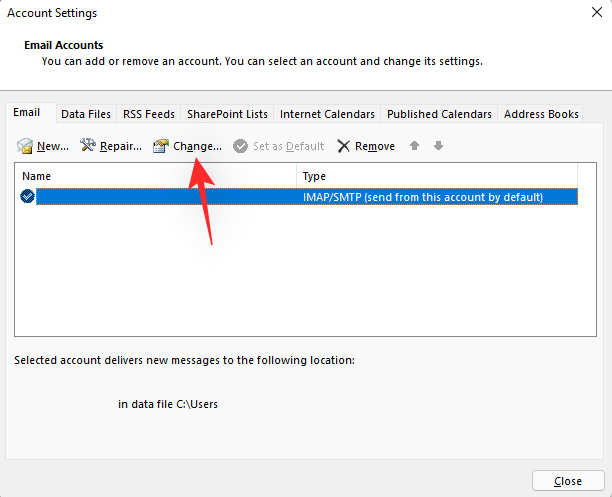
Task: Open the Published Calendars tab
Action: point(439,114)
